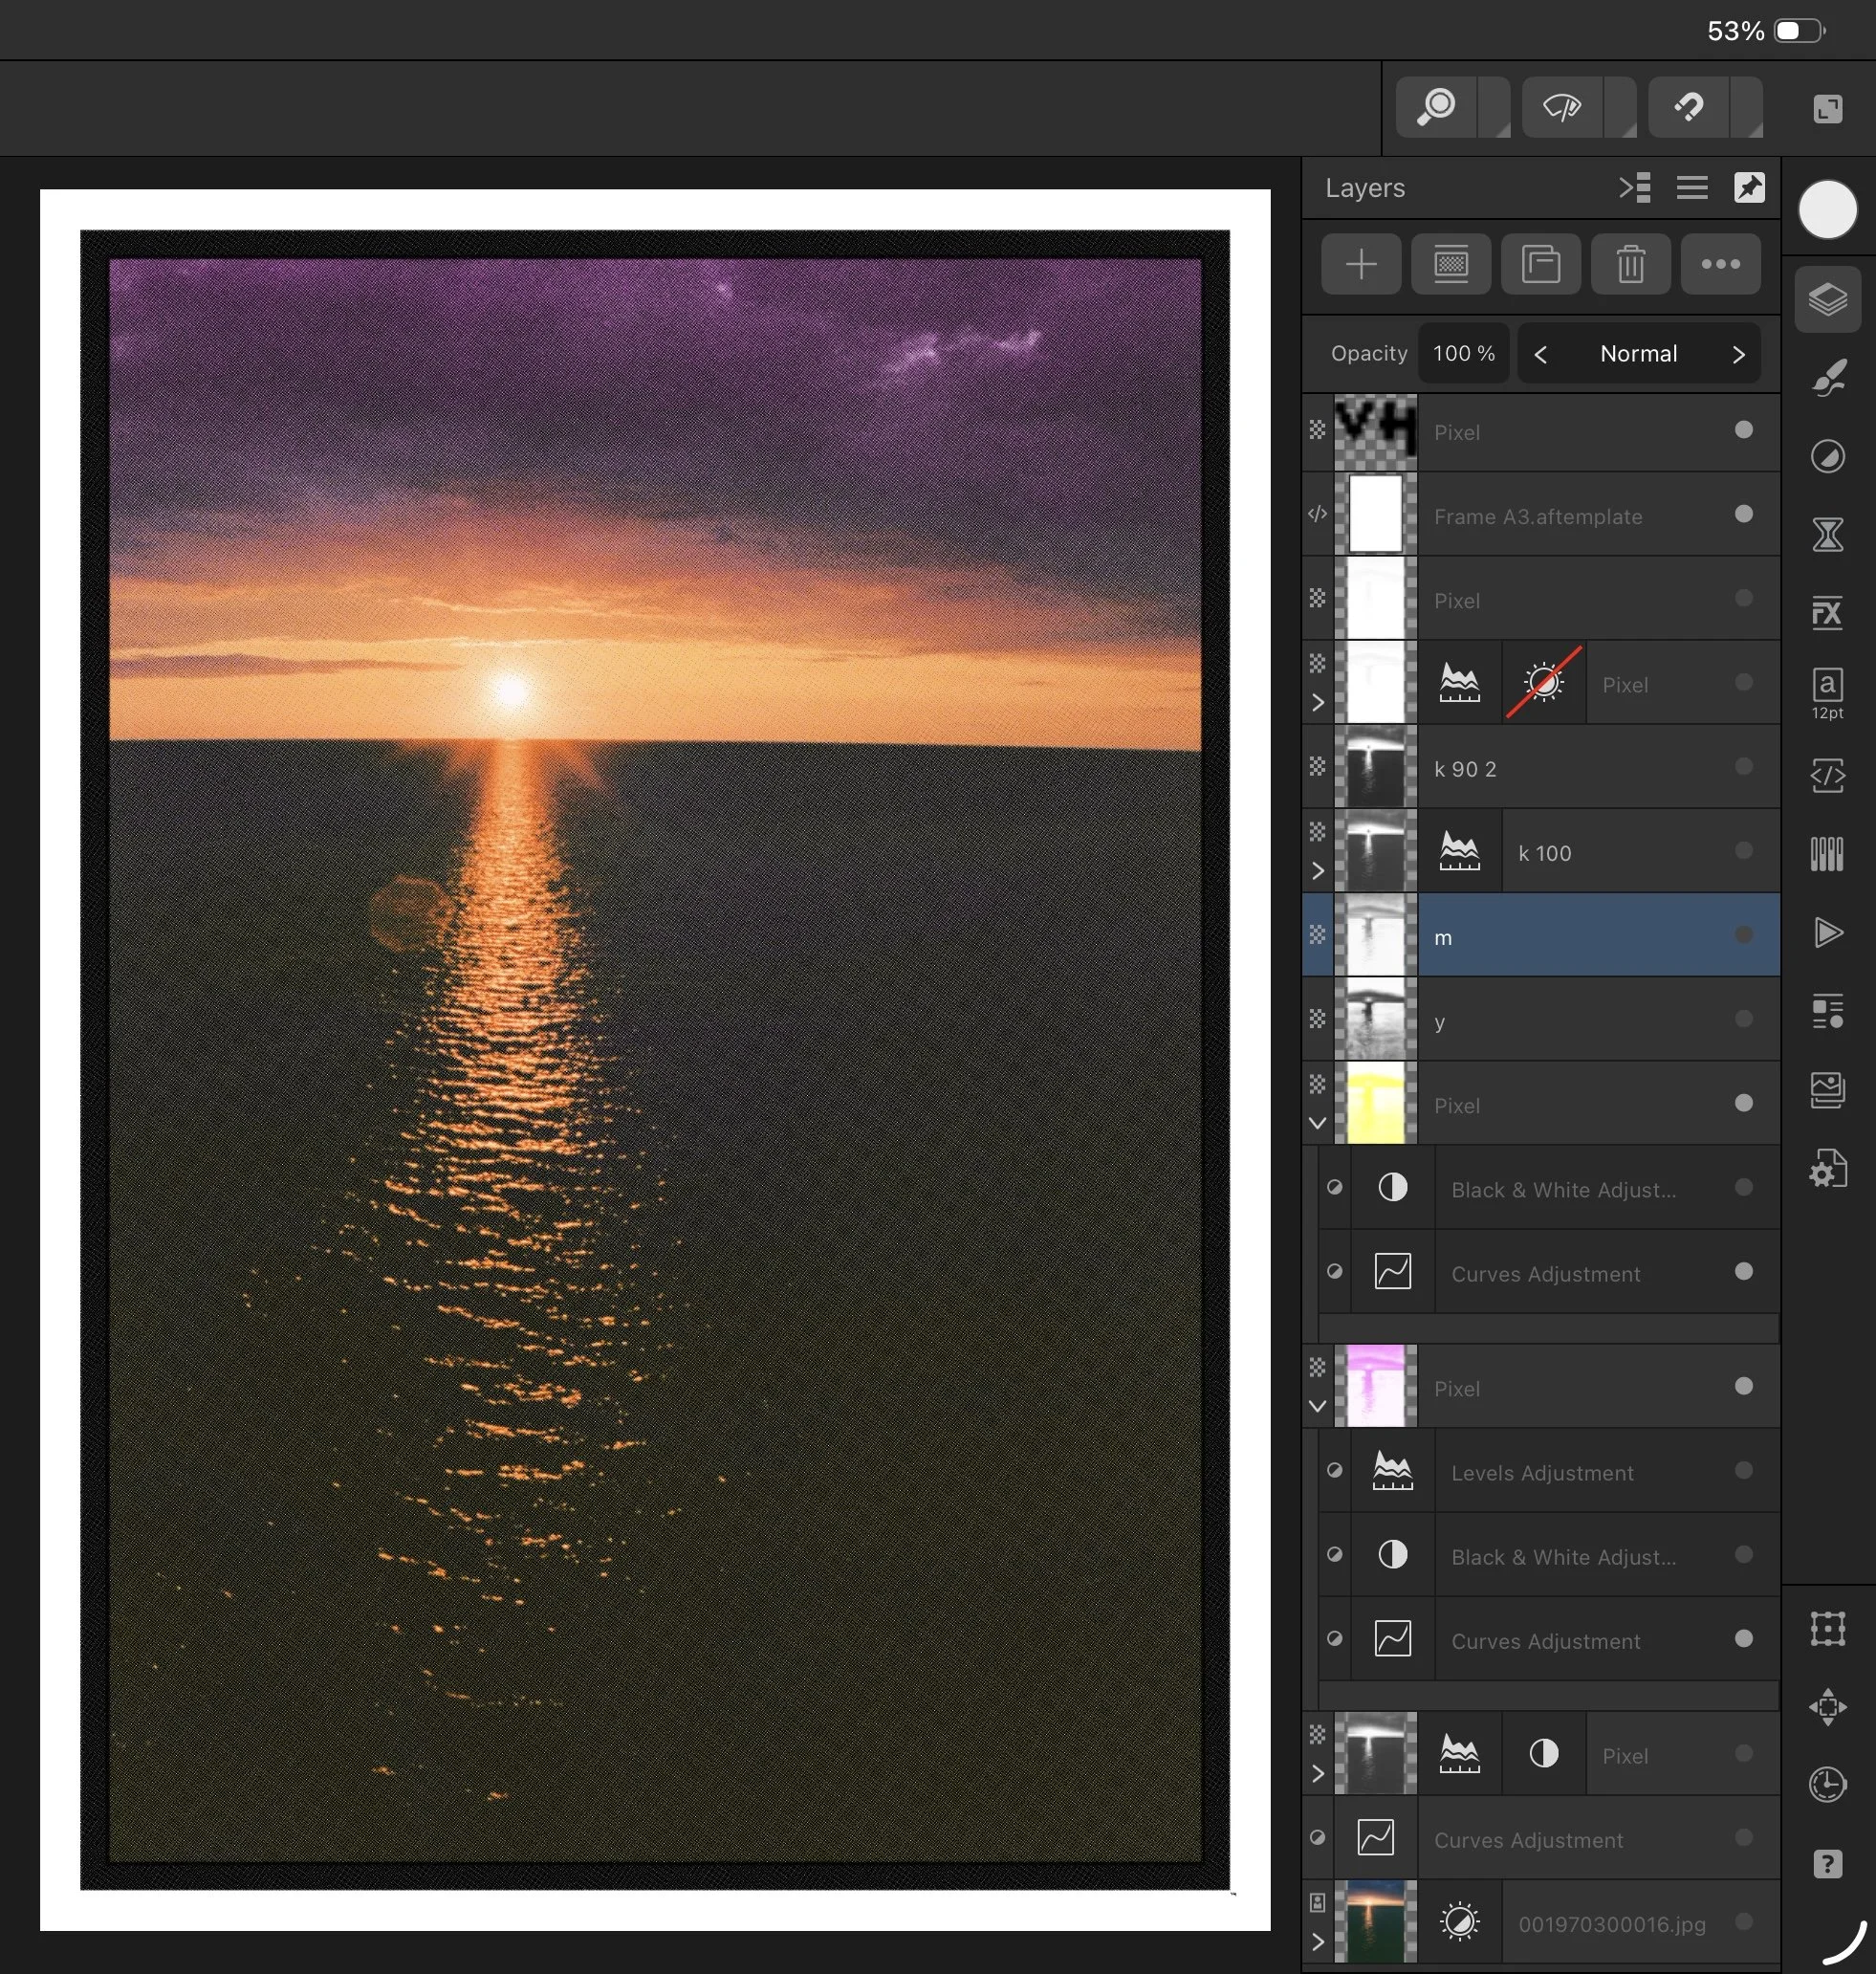Delete selected layer with trash icon
This screenshot has width=1876, height=1974.
click(x=1630, y=264)
